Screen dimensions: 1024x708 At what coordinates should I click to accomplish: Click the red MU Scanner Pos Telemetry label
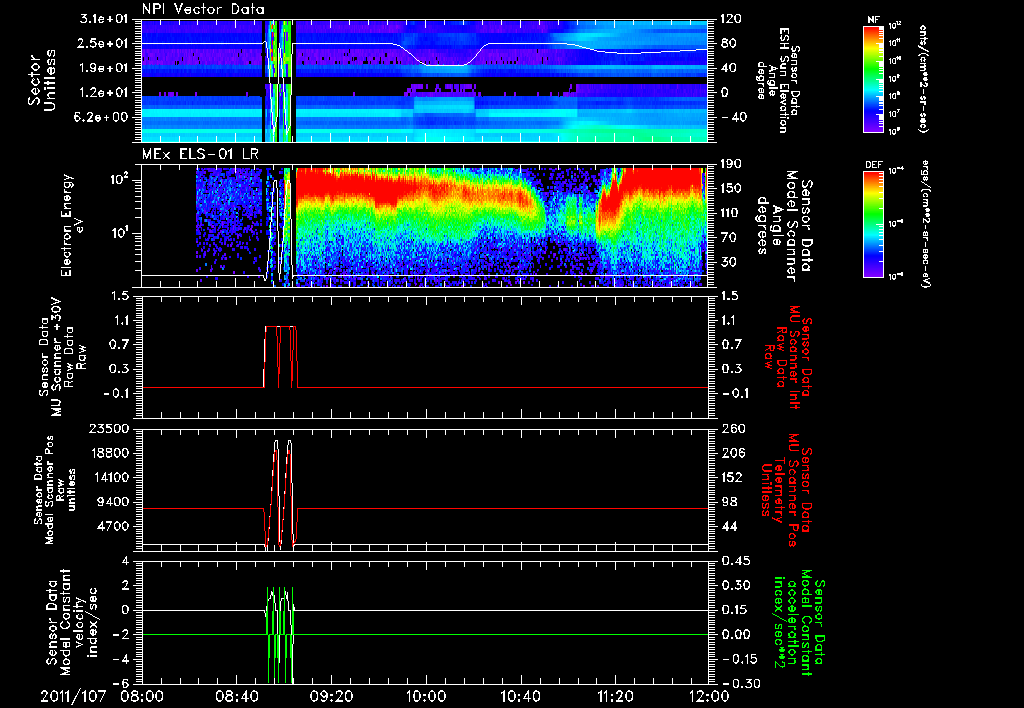787,490
